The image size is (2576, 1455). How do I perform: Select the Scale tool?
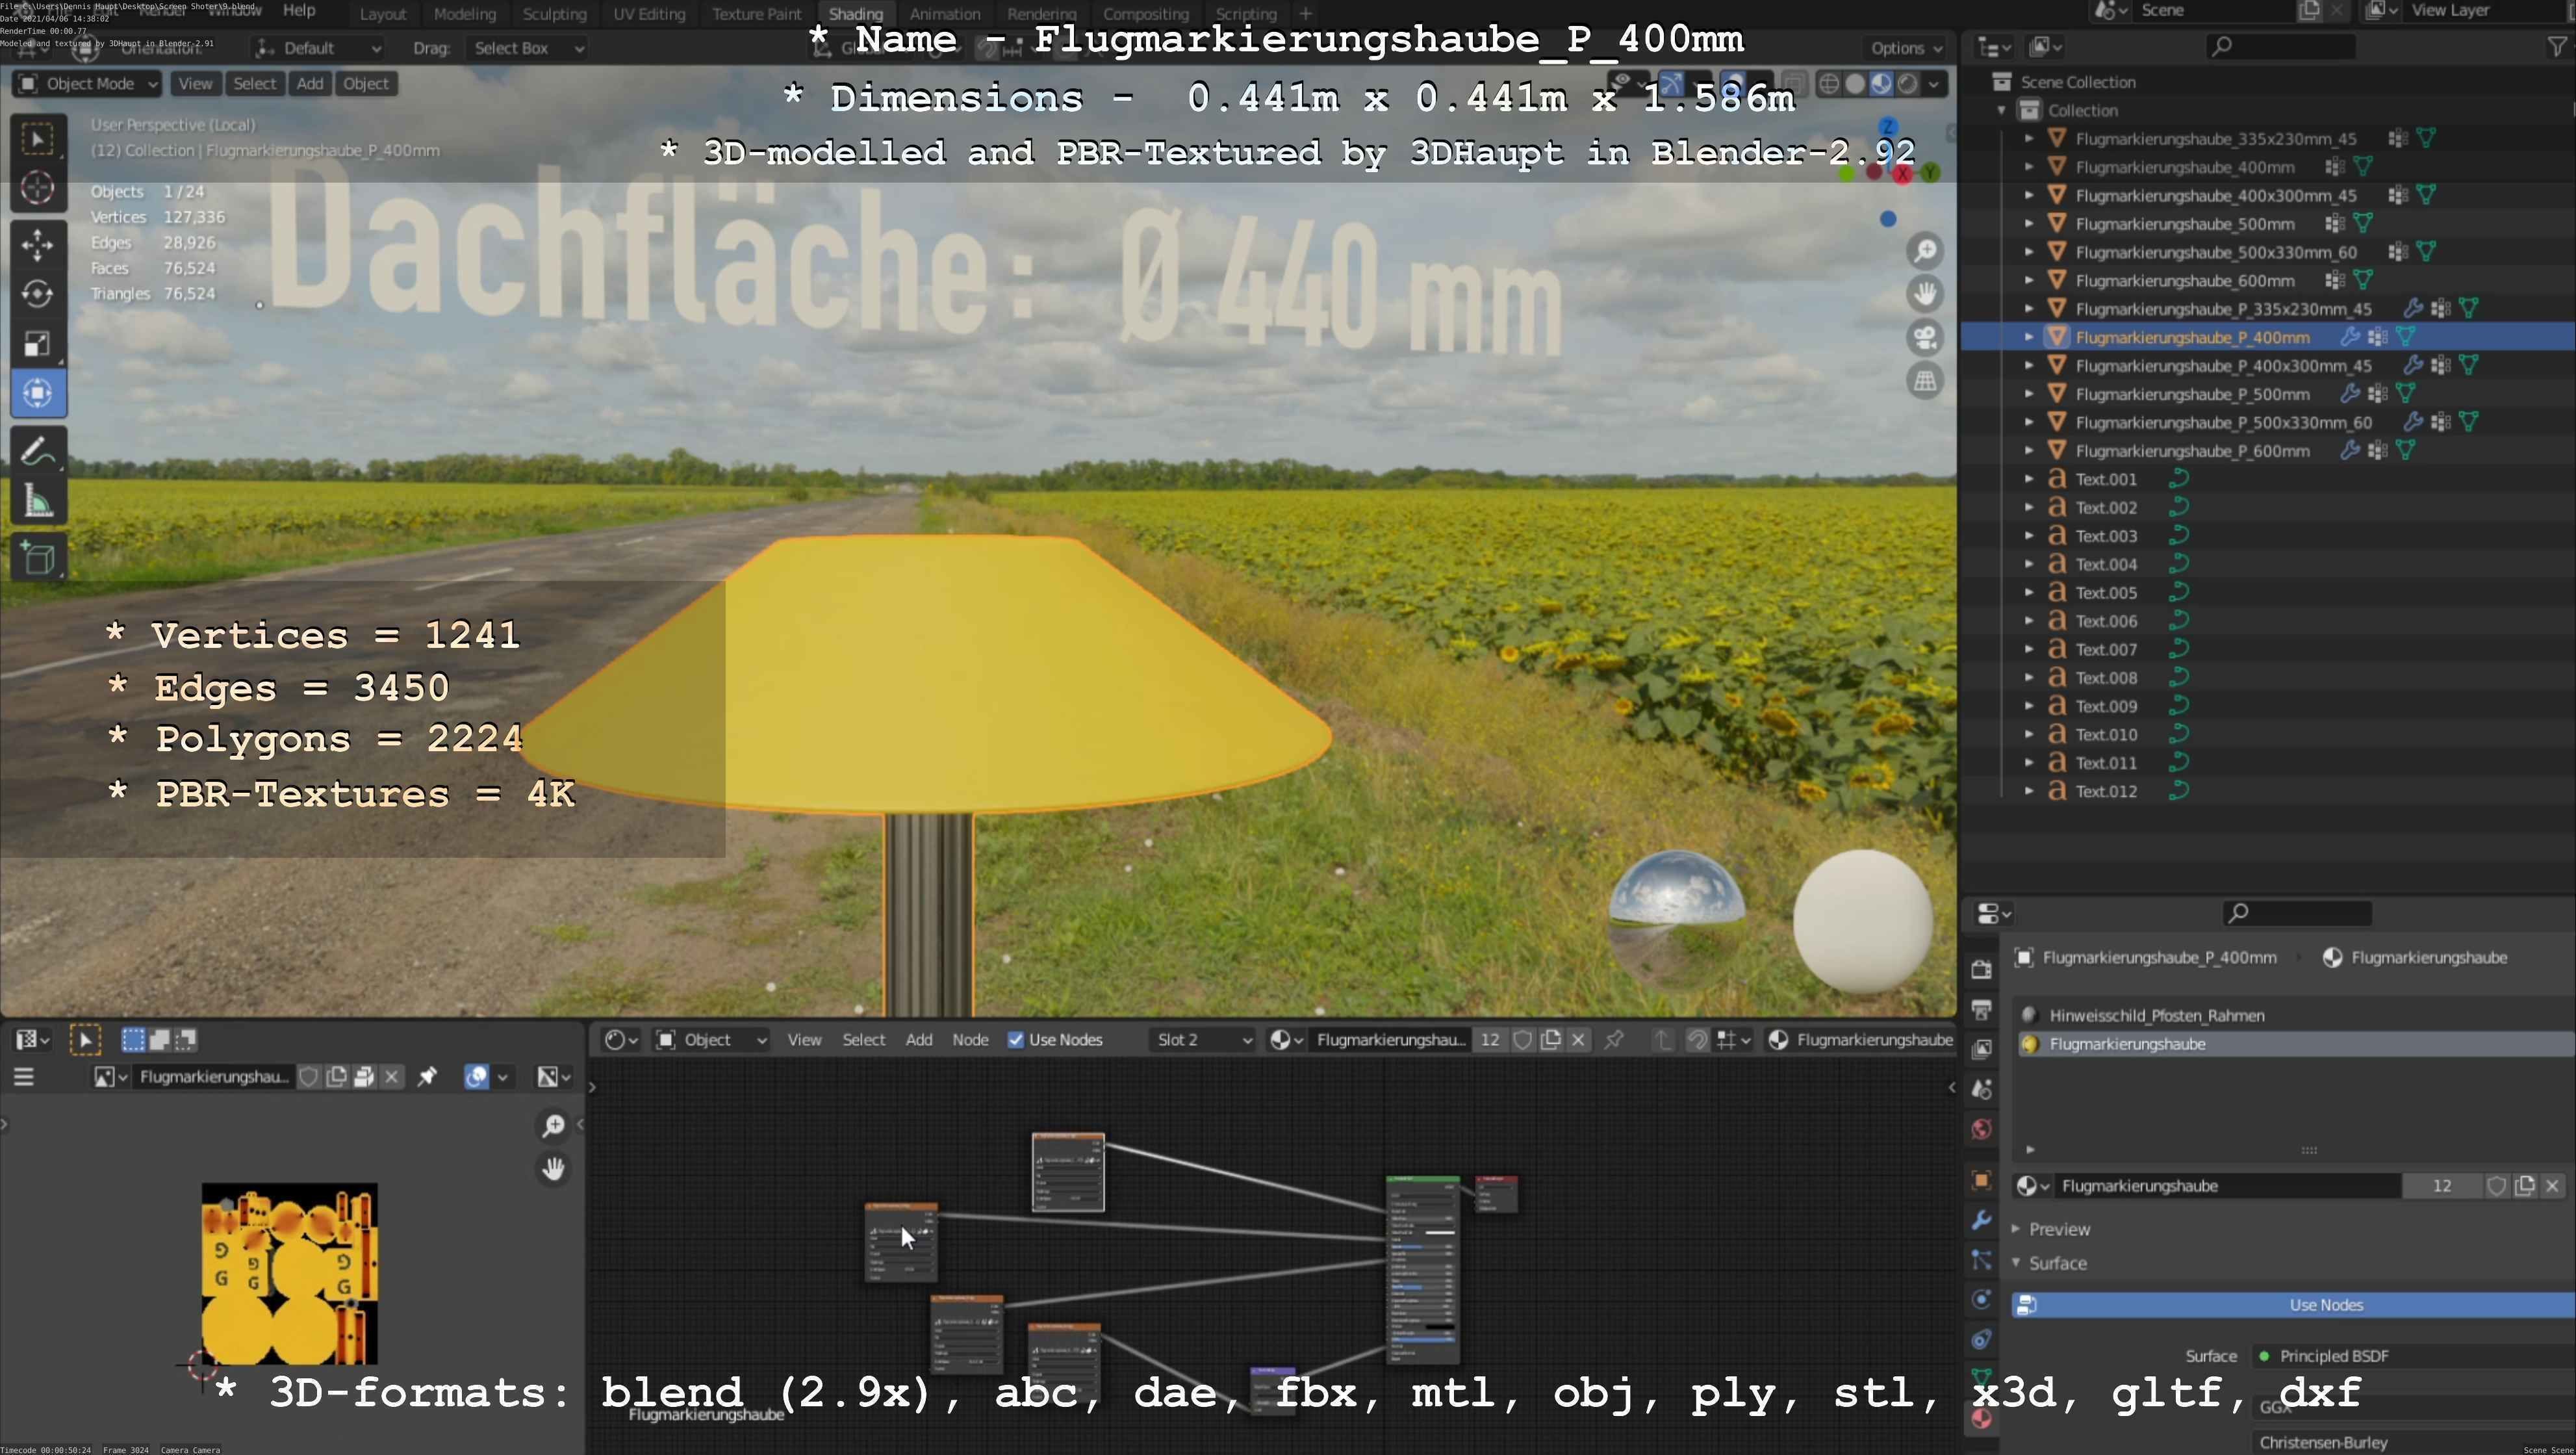tap(38, 343)
